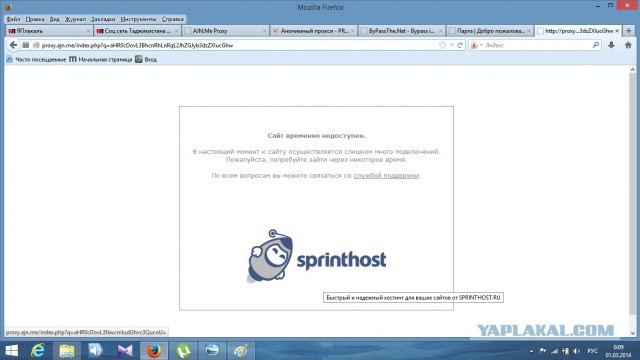Open the speaker app on taskbar

point(96,351)
